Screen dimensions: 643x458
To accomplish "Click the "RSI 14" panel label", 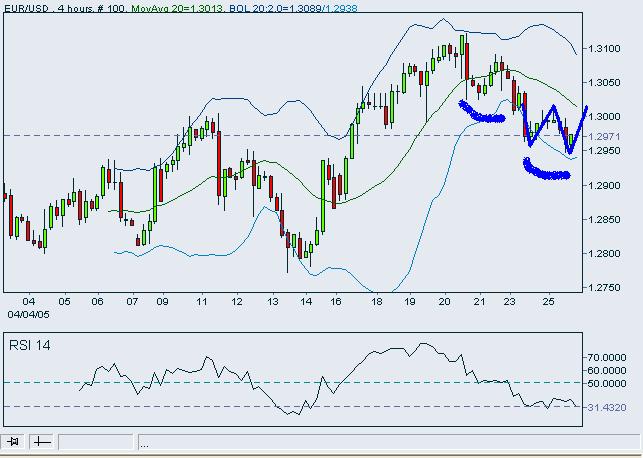I will pyautogui.click(x=30, y=346).
